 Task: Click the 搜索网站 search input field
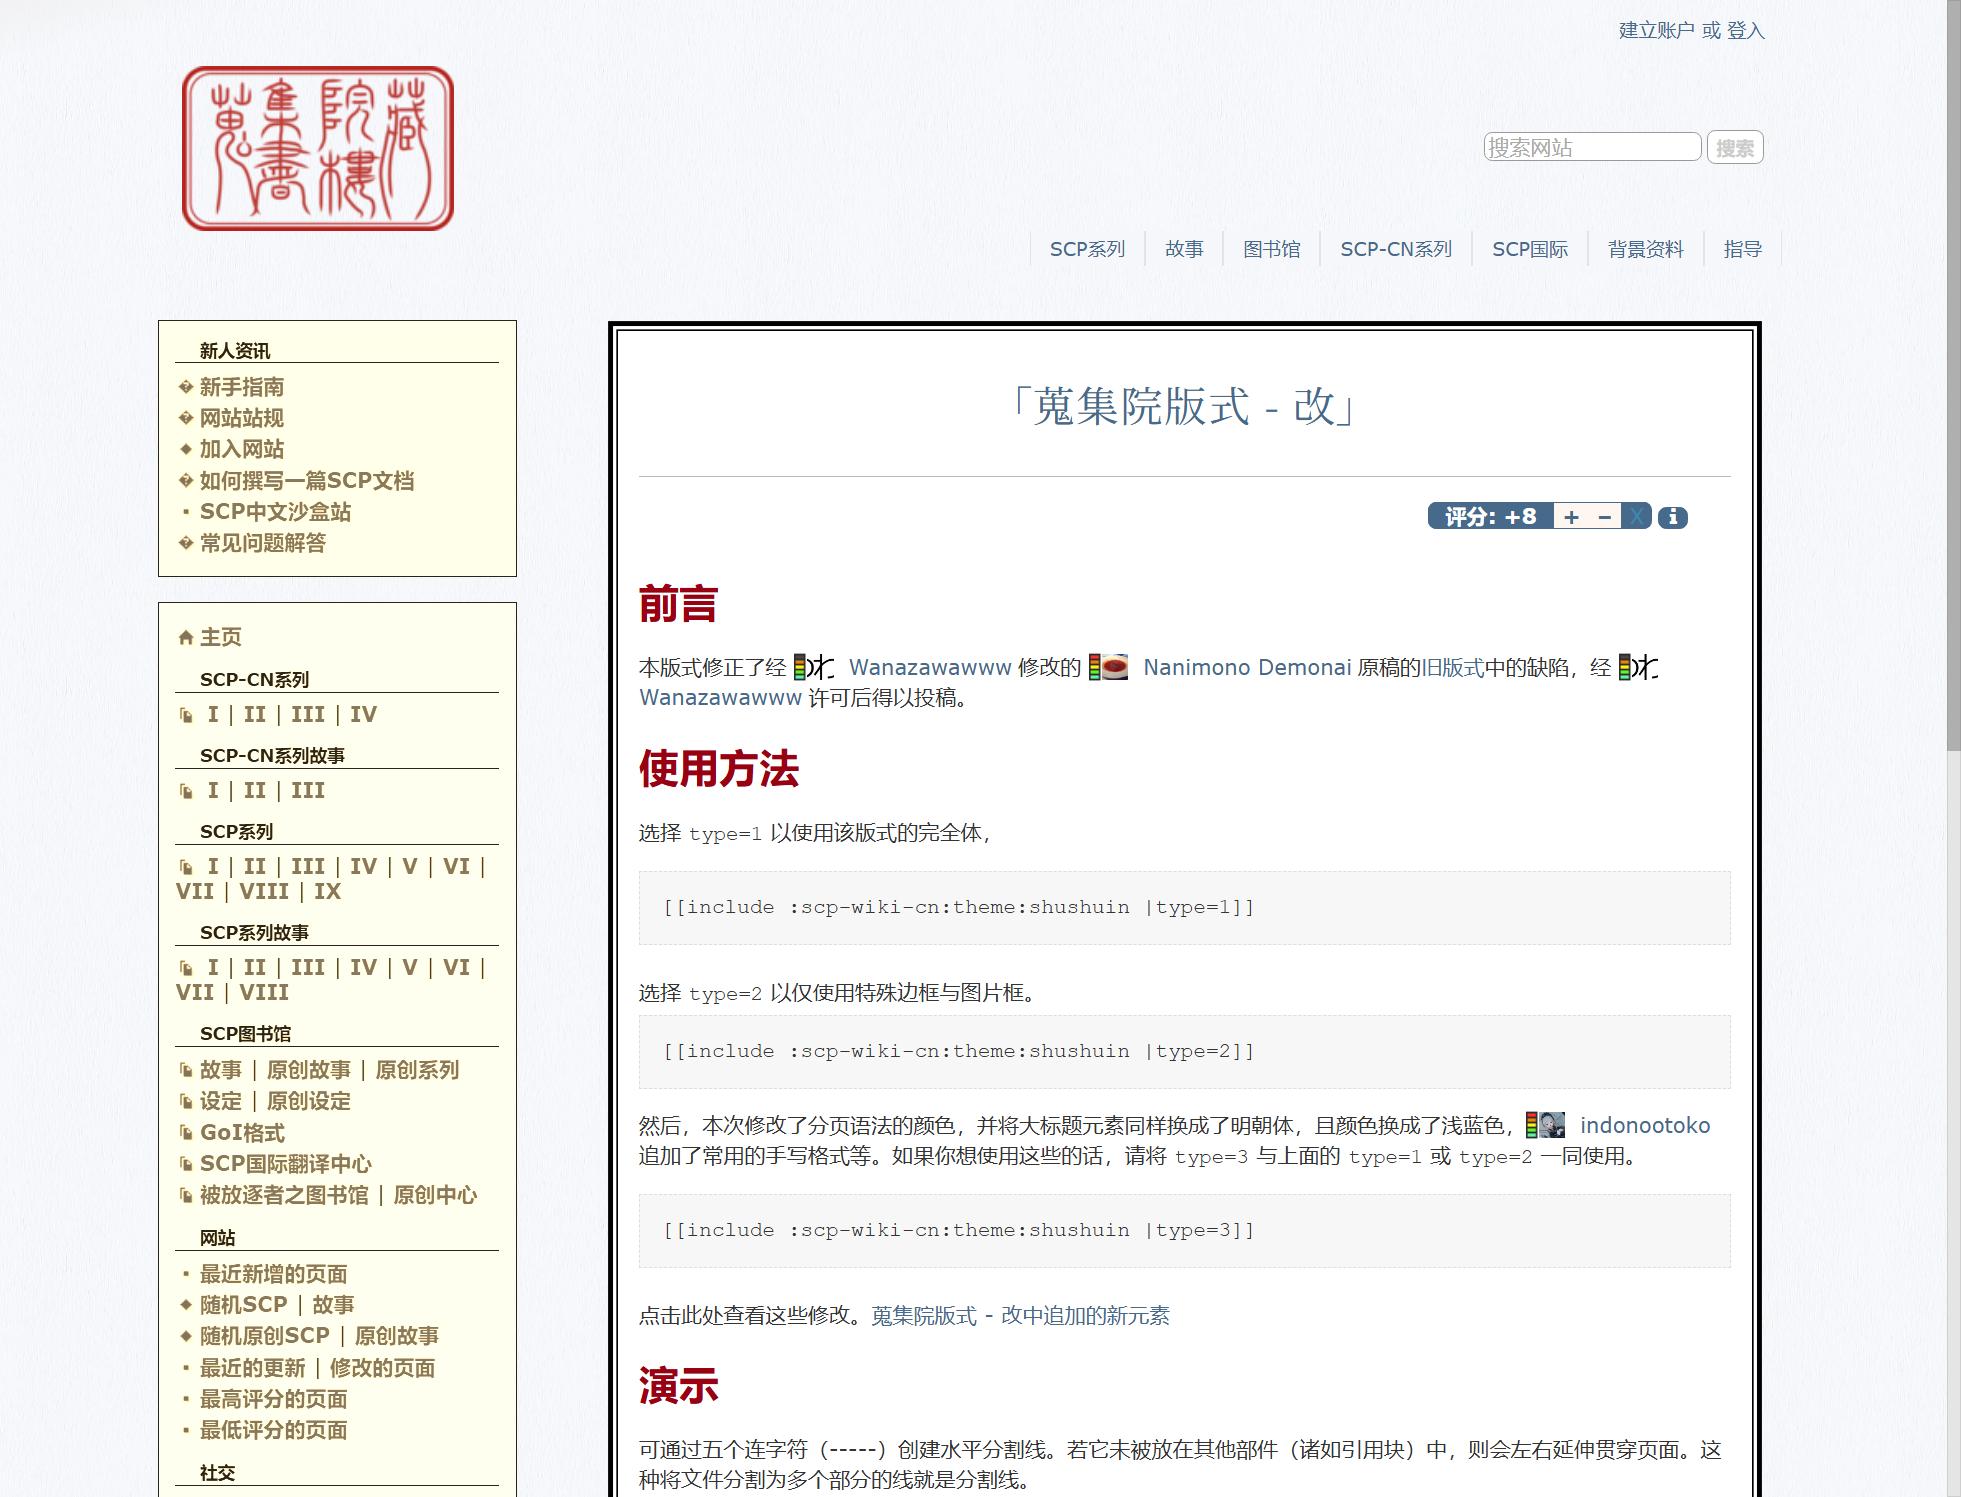[x=1592, y=147]
